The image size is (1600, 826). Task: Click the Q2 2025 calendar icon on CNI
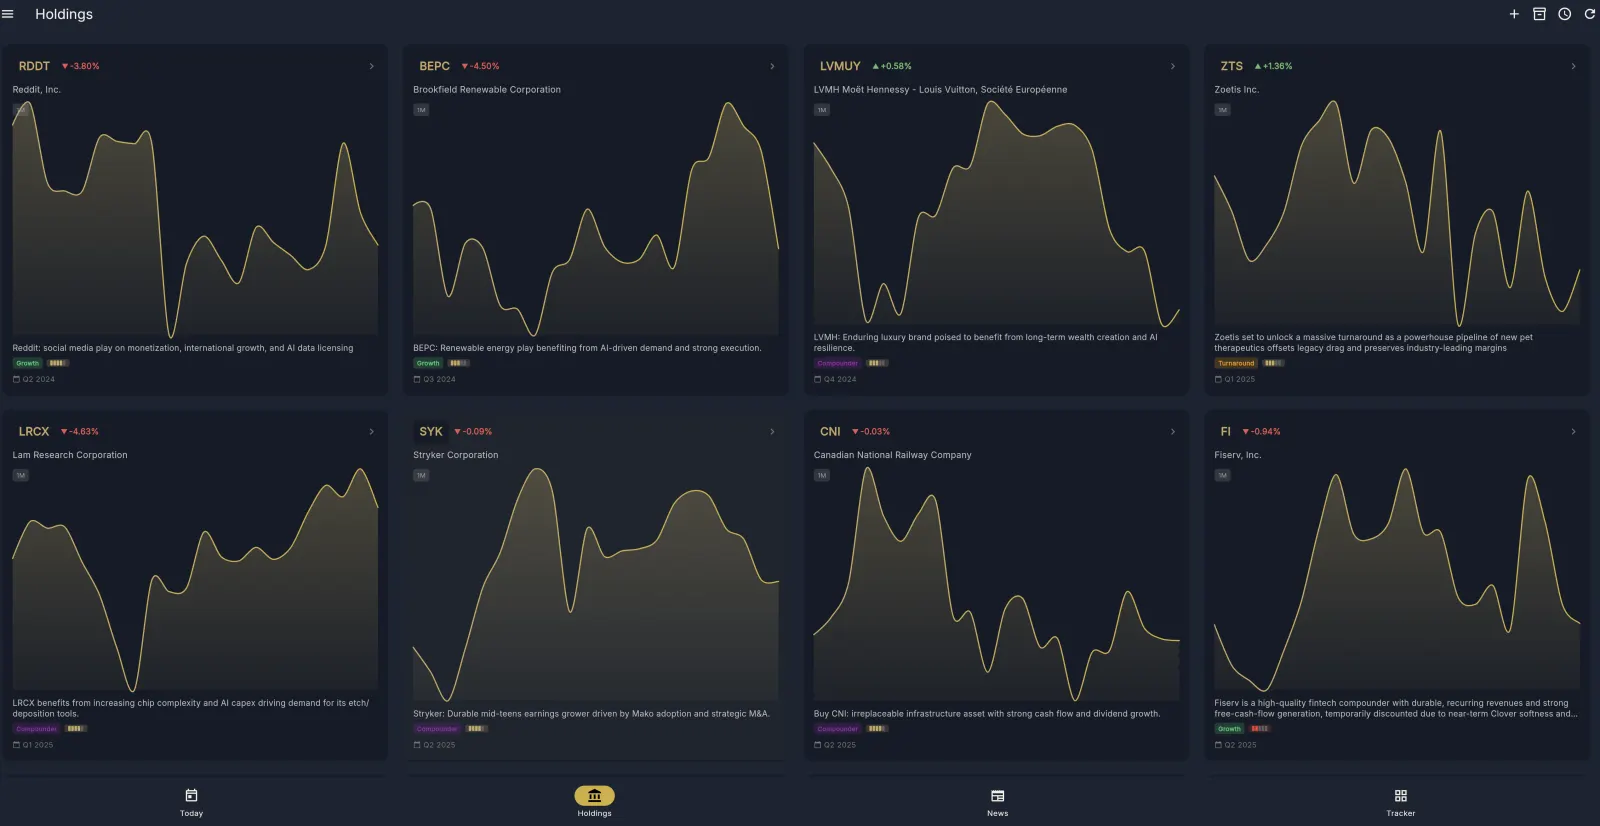818,745
